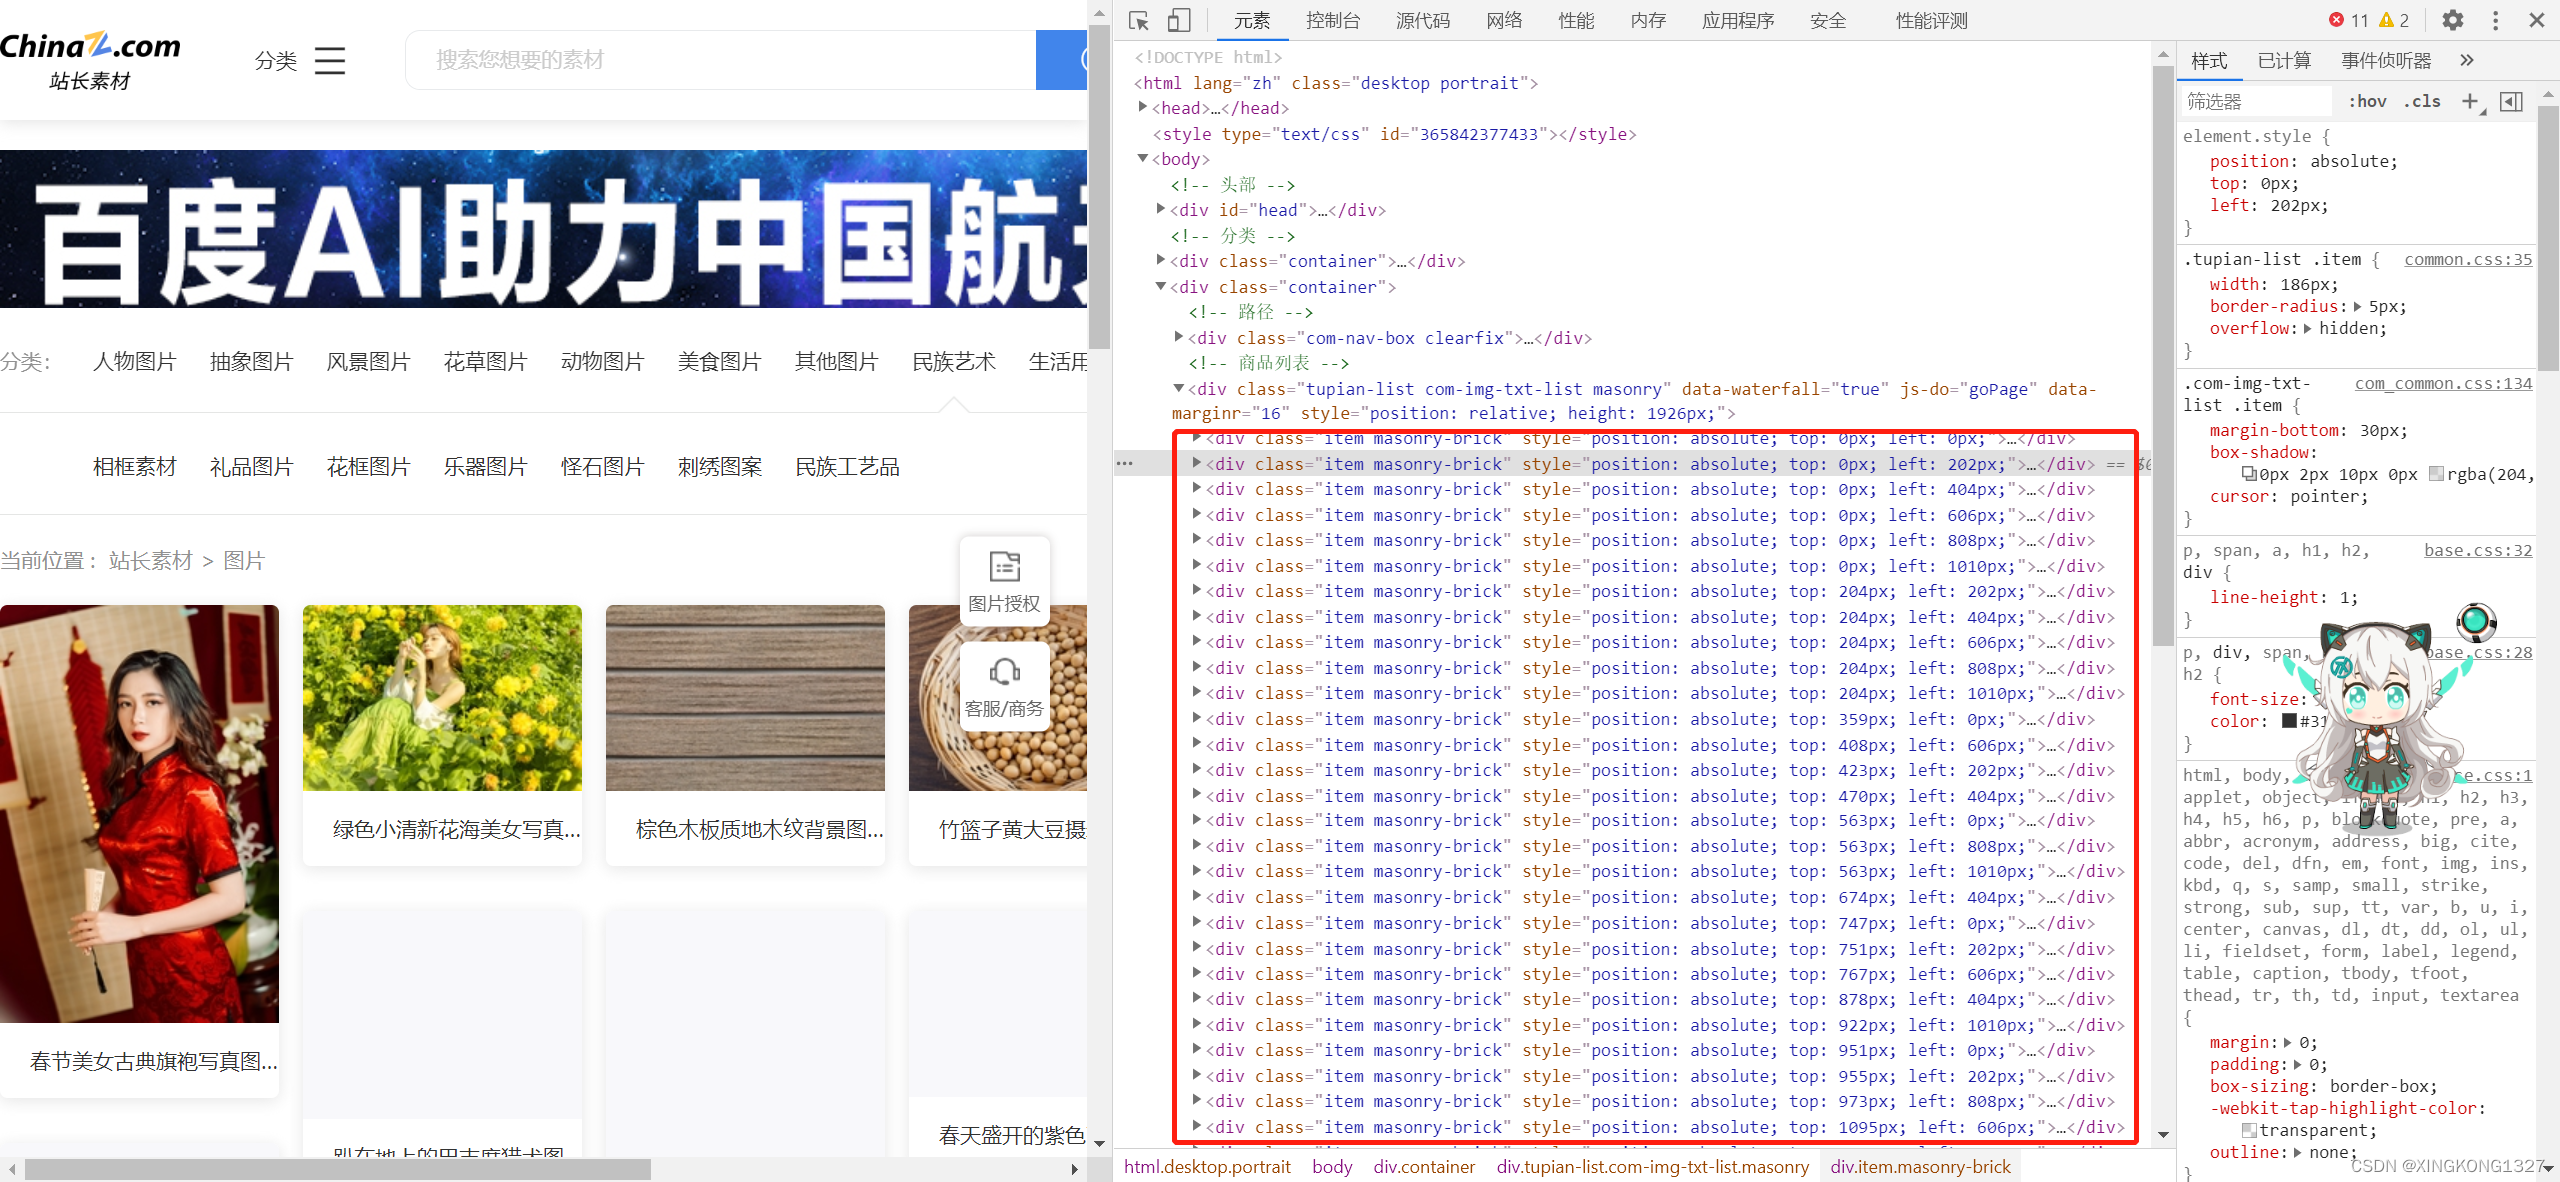This screenshot has width=2560, height=1182.
Task: Open the DevTools three-dot more options menu
Action: tap(2495, 20)
